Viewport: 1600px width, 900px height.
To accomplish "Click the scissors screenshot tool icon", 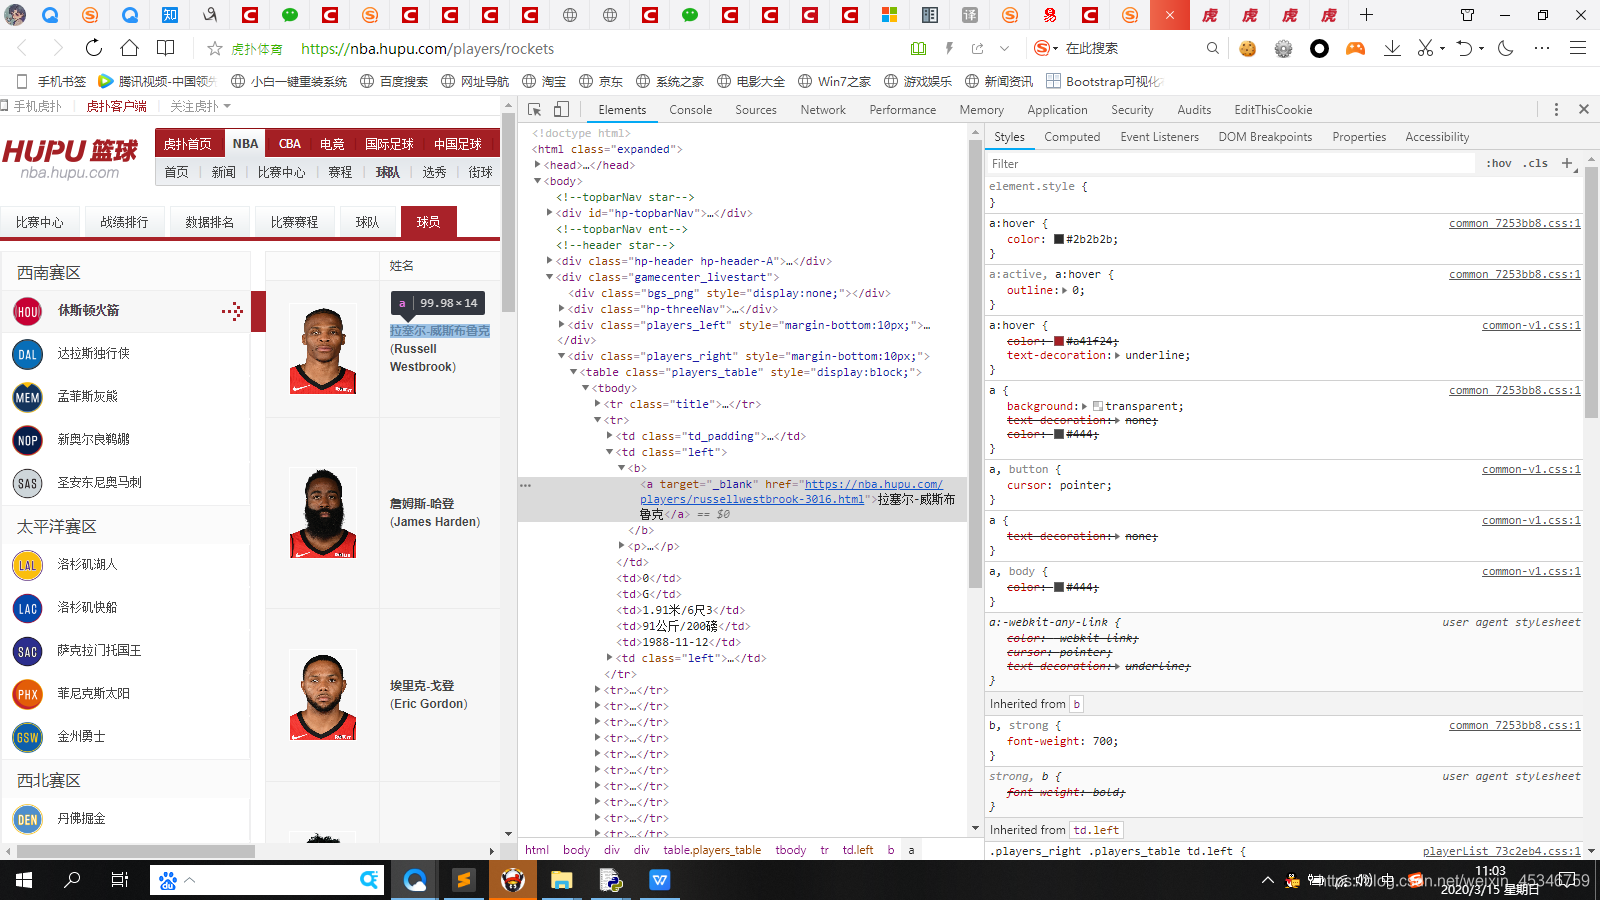I will pyautogui.click(x=1426, y=48).
